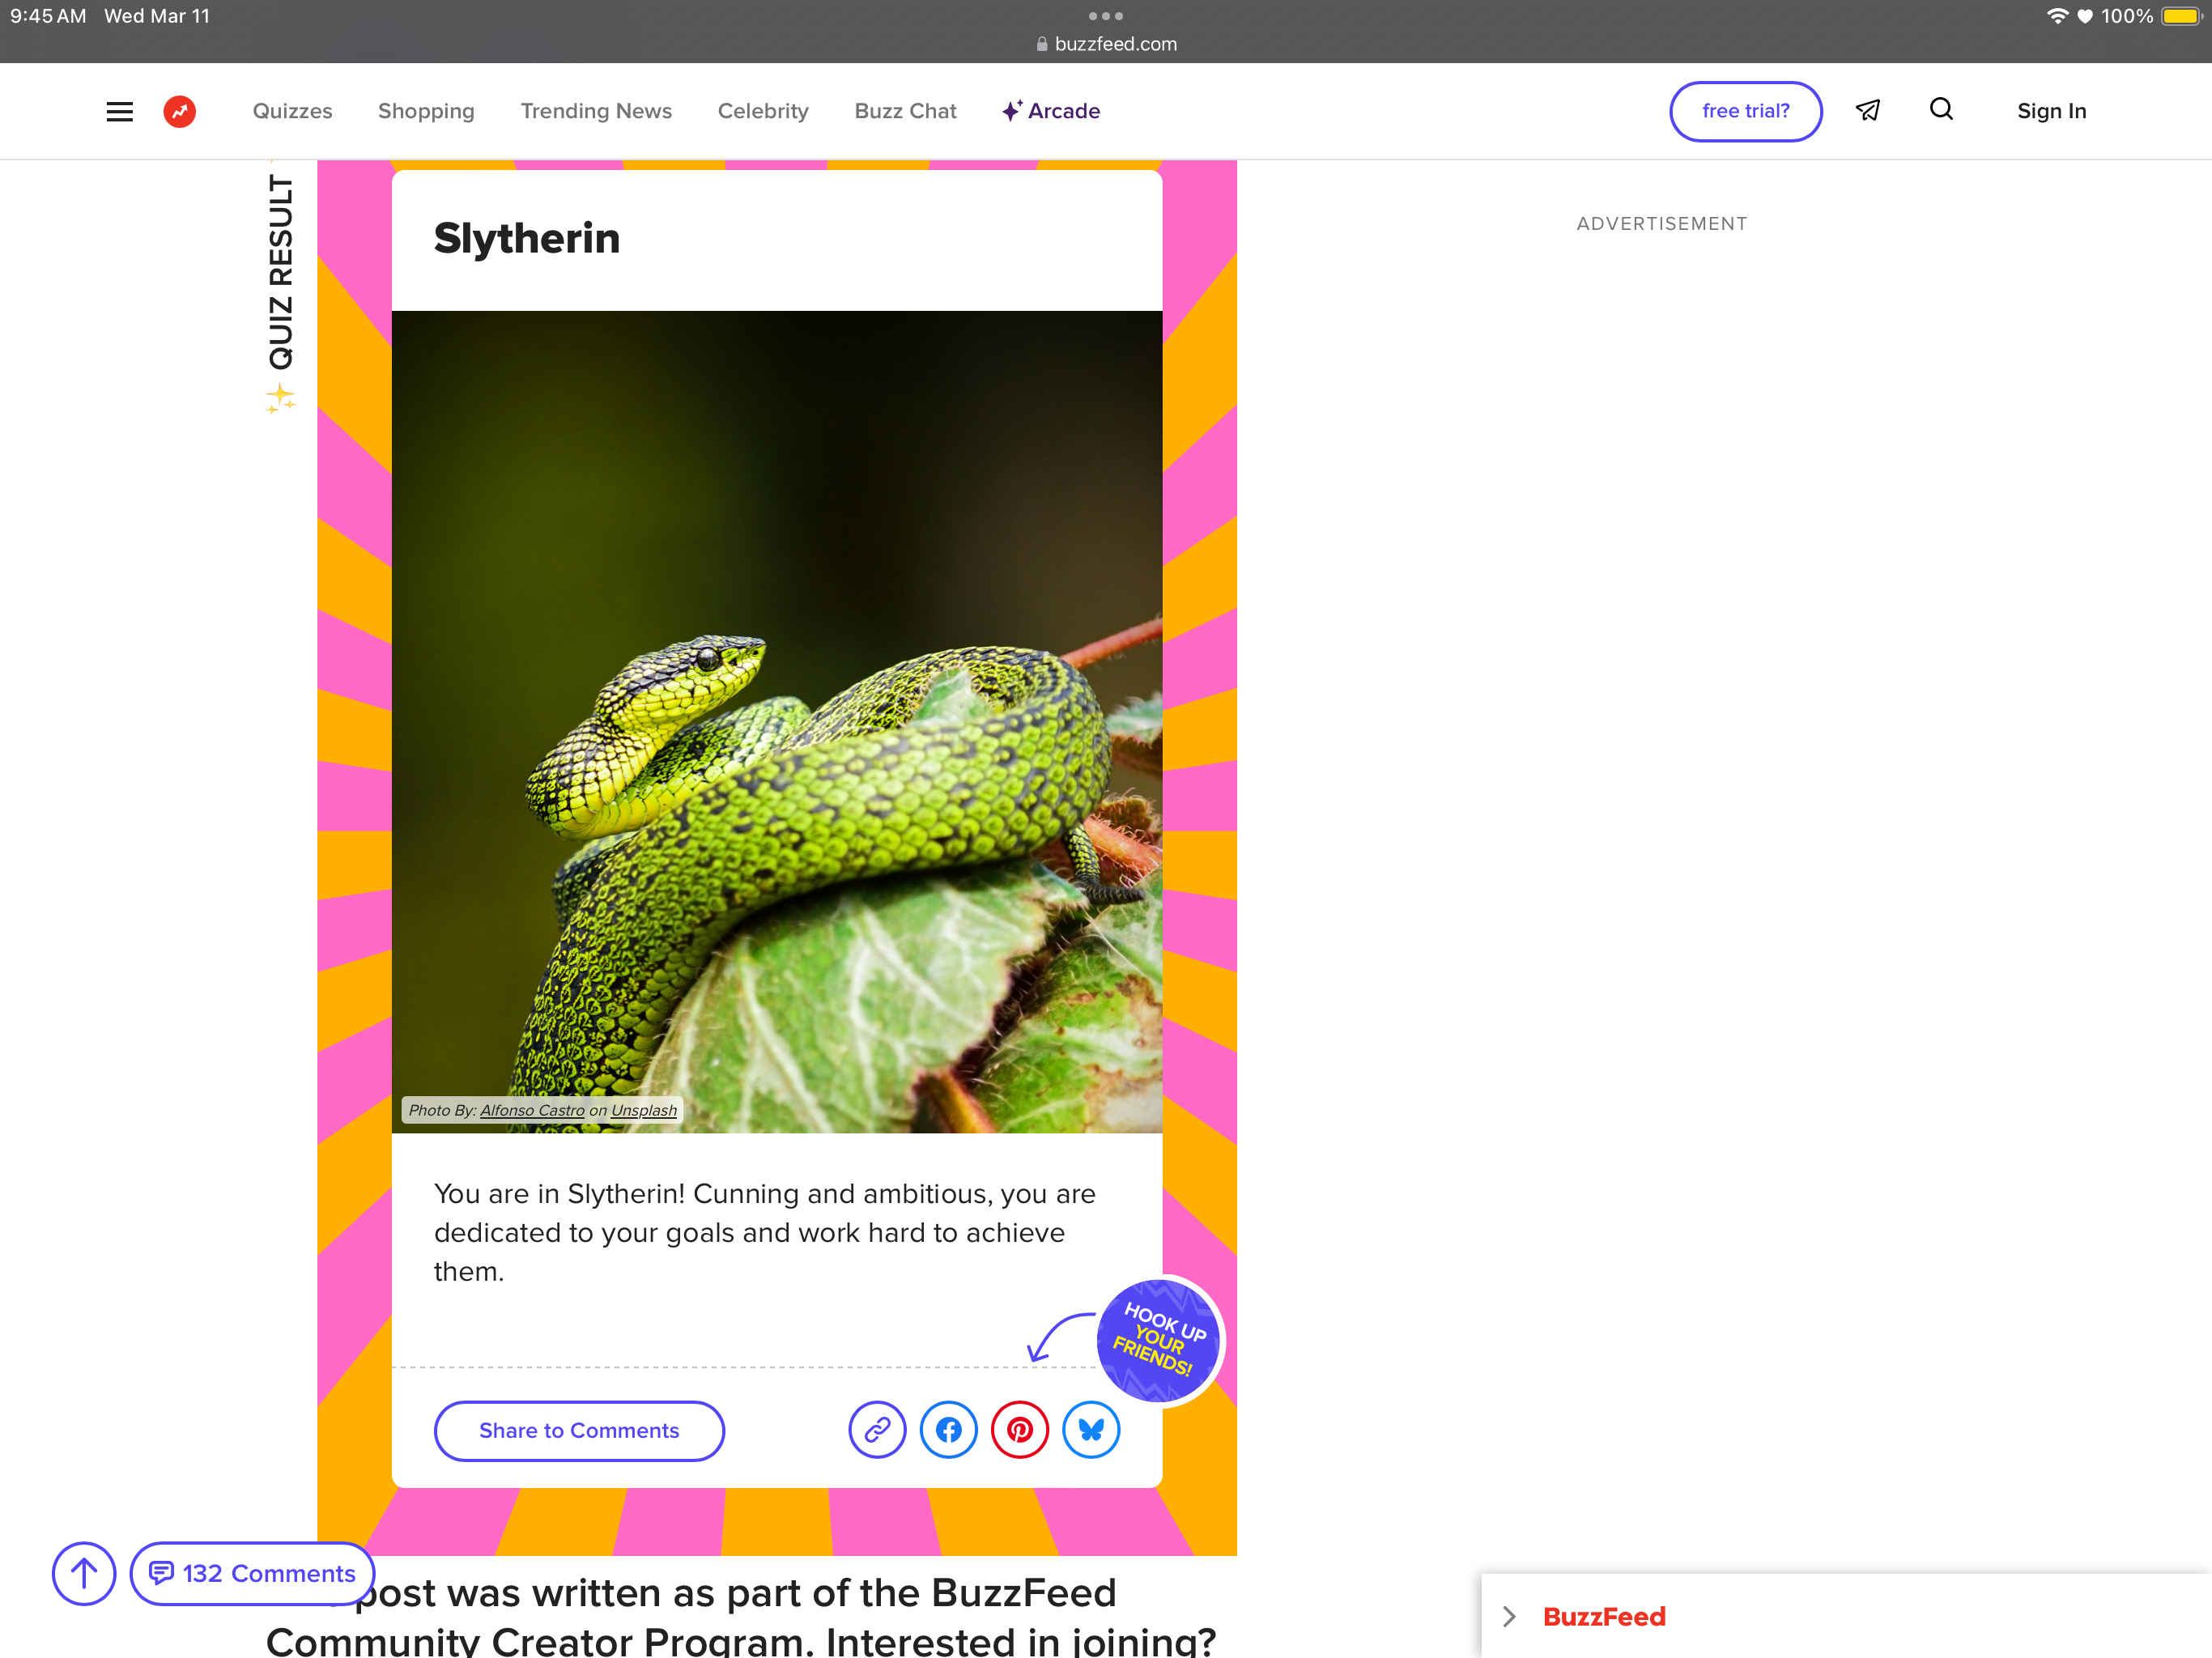The width and height of the screenshot is (2212, 1658).
Task: Click Sign In
Action: point(2051,111)
